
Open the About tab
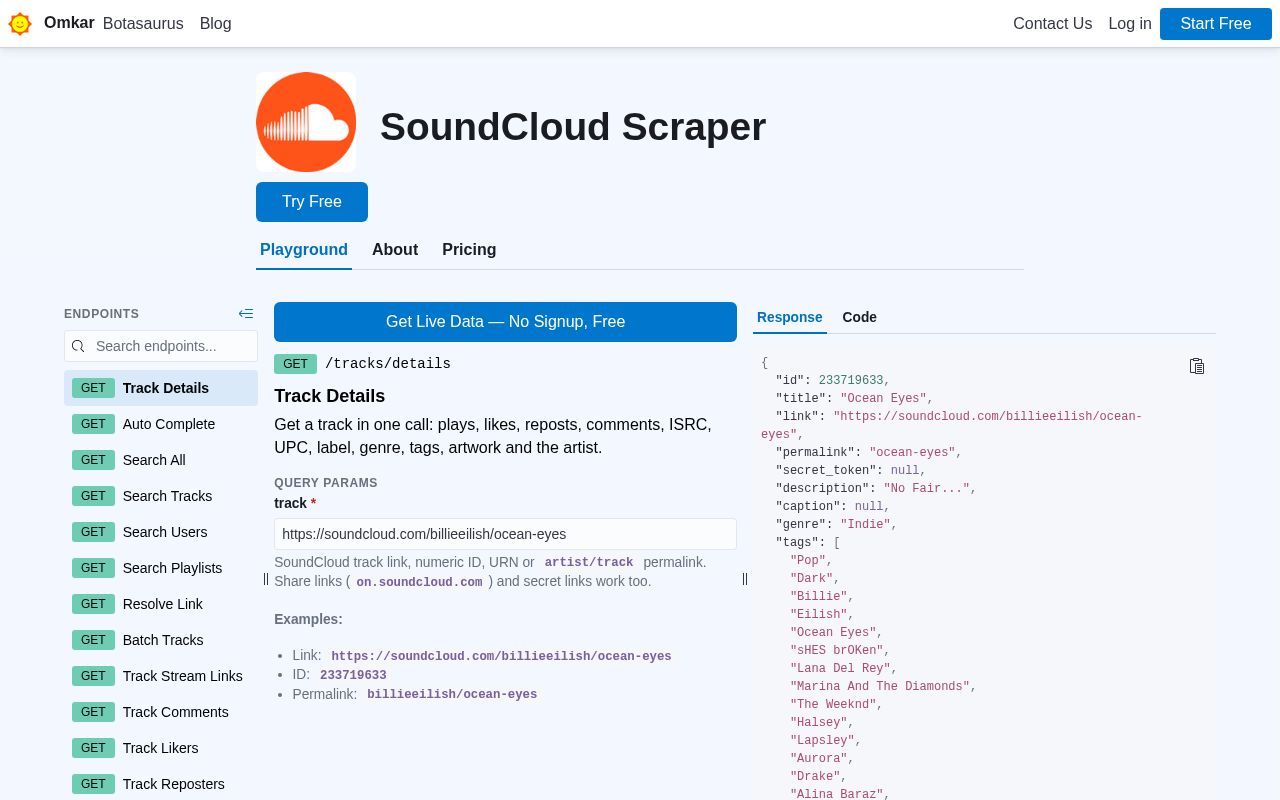(395, 250)
